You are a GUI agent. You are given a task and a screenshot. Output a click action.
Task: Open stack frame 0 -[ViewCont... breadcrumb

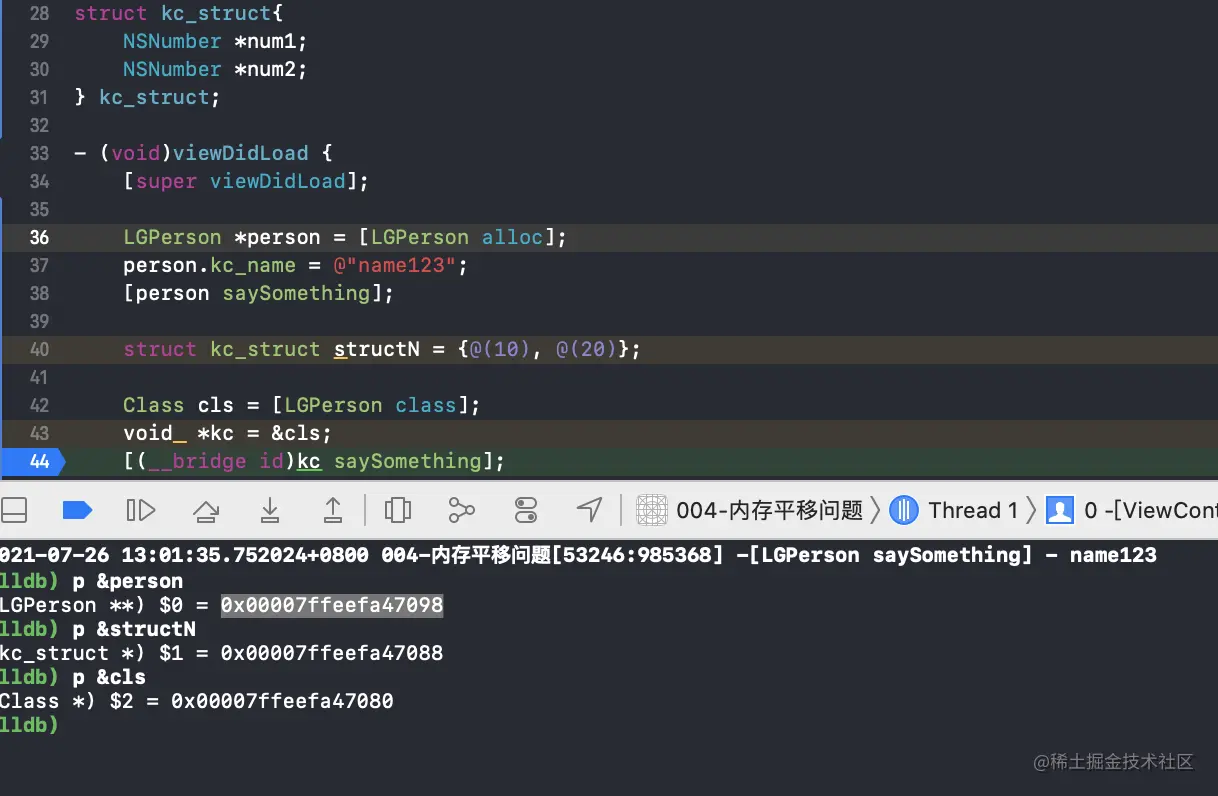pyautogui.click(x=1132, y=510)
